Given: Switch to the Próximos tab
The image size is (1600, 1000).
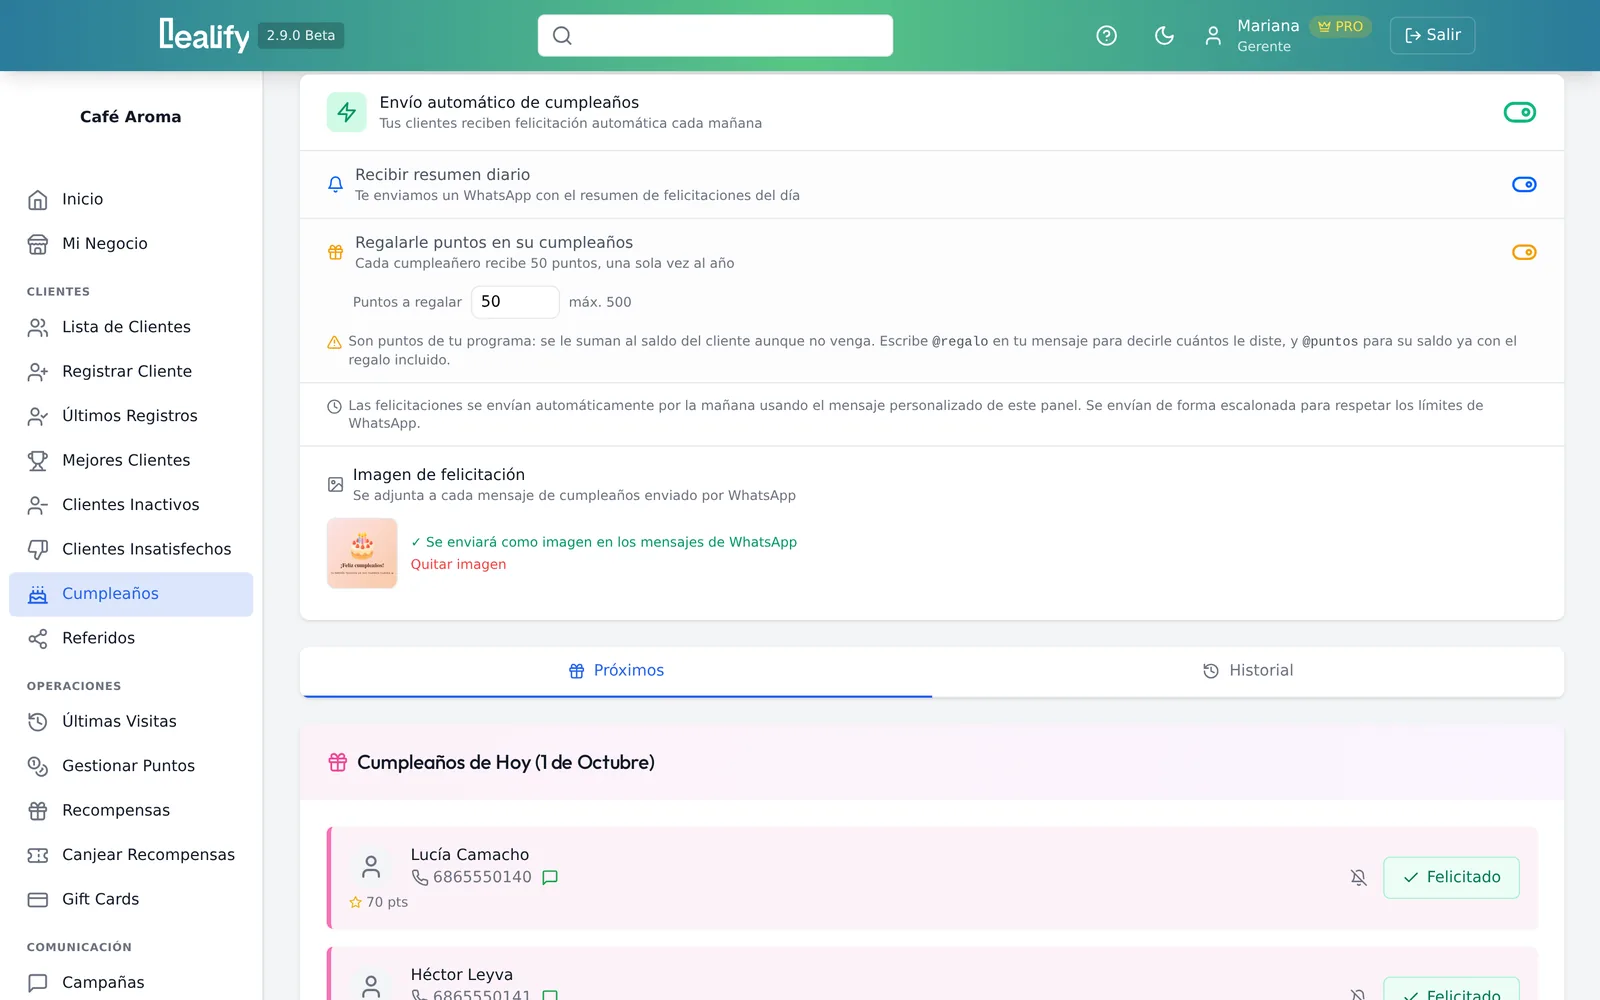Looking at the screenshot, I should click(x=616, y=671).
